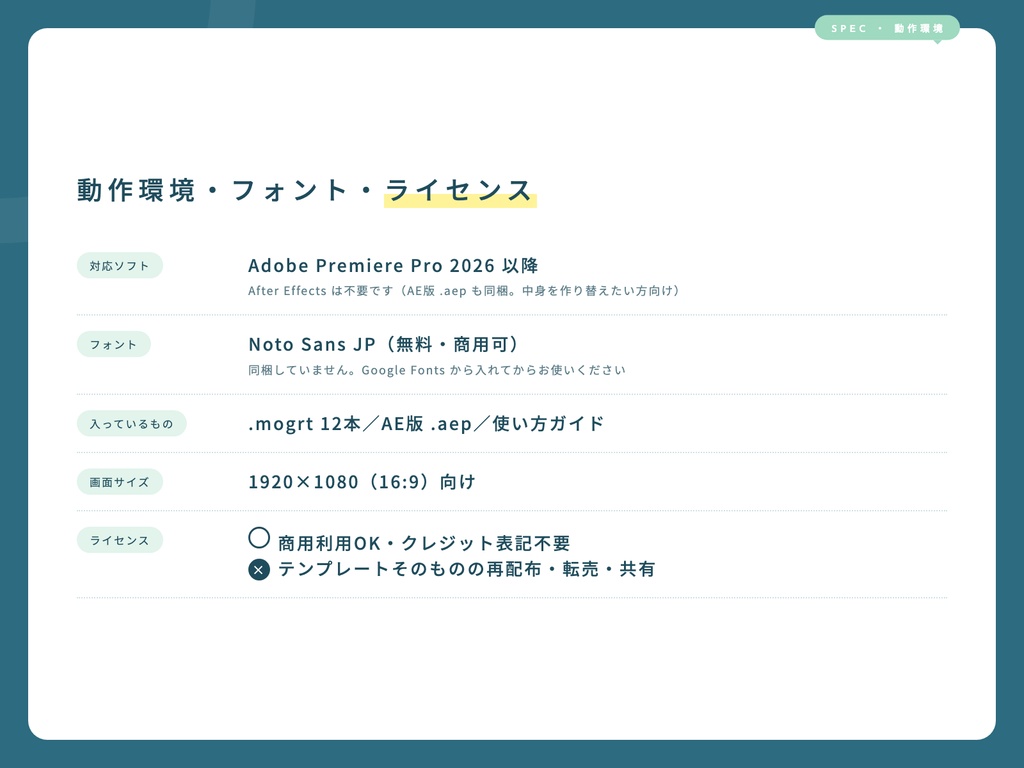Click the text テンプレートそのものの再配布・転売・共有

pyautogui.click(x=467, y=569)
